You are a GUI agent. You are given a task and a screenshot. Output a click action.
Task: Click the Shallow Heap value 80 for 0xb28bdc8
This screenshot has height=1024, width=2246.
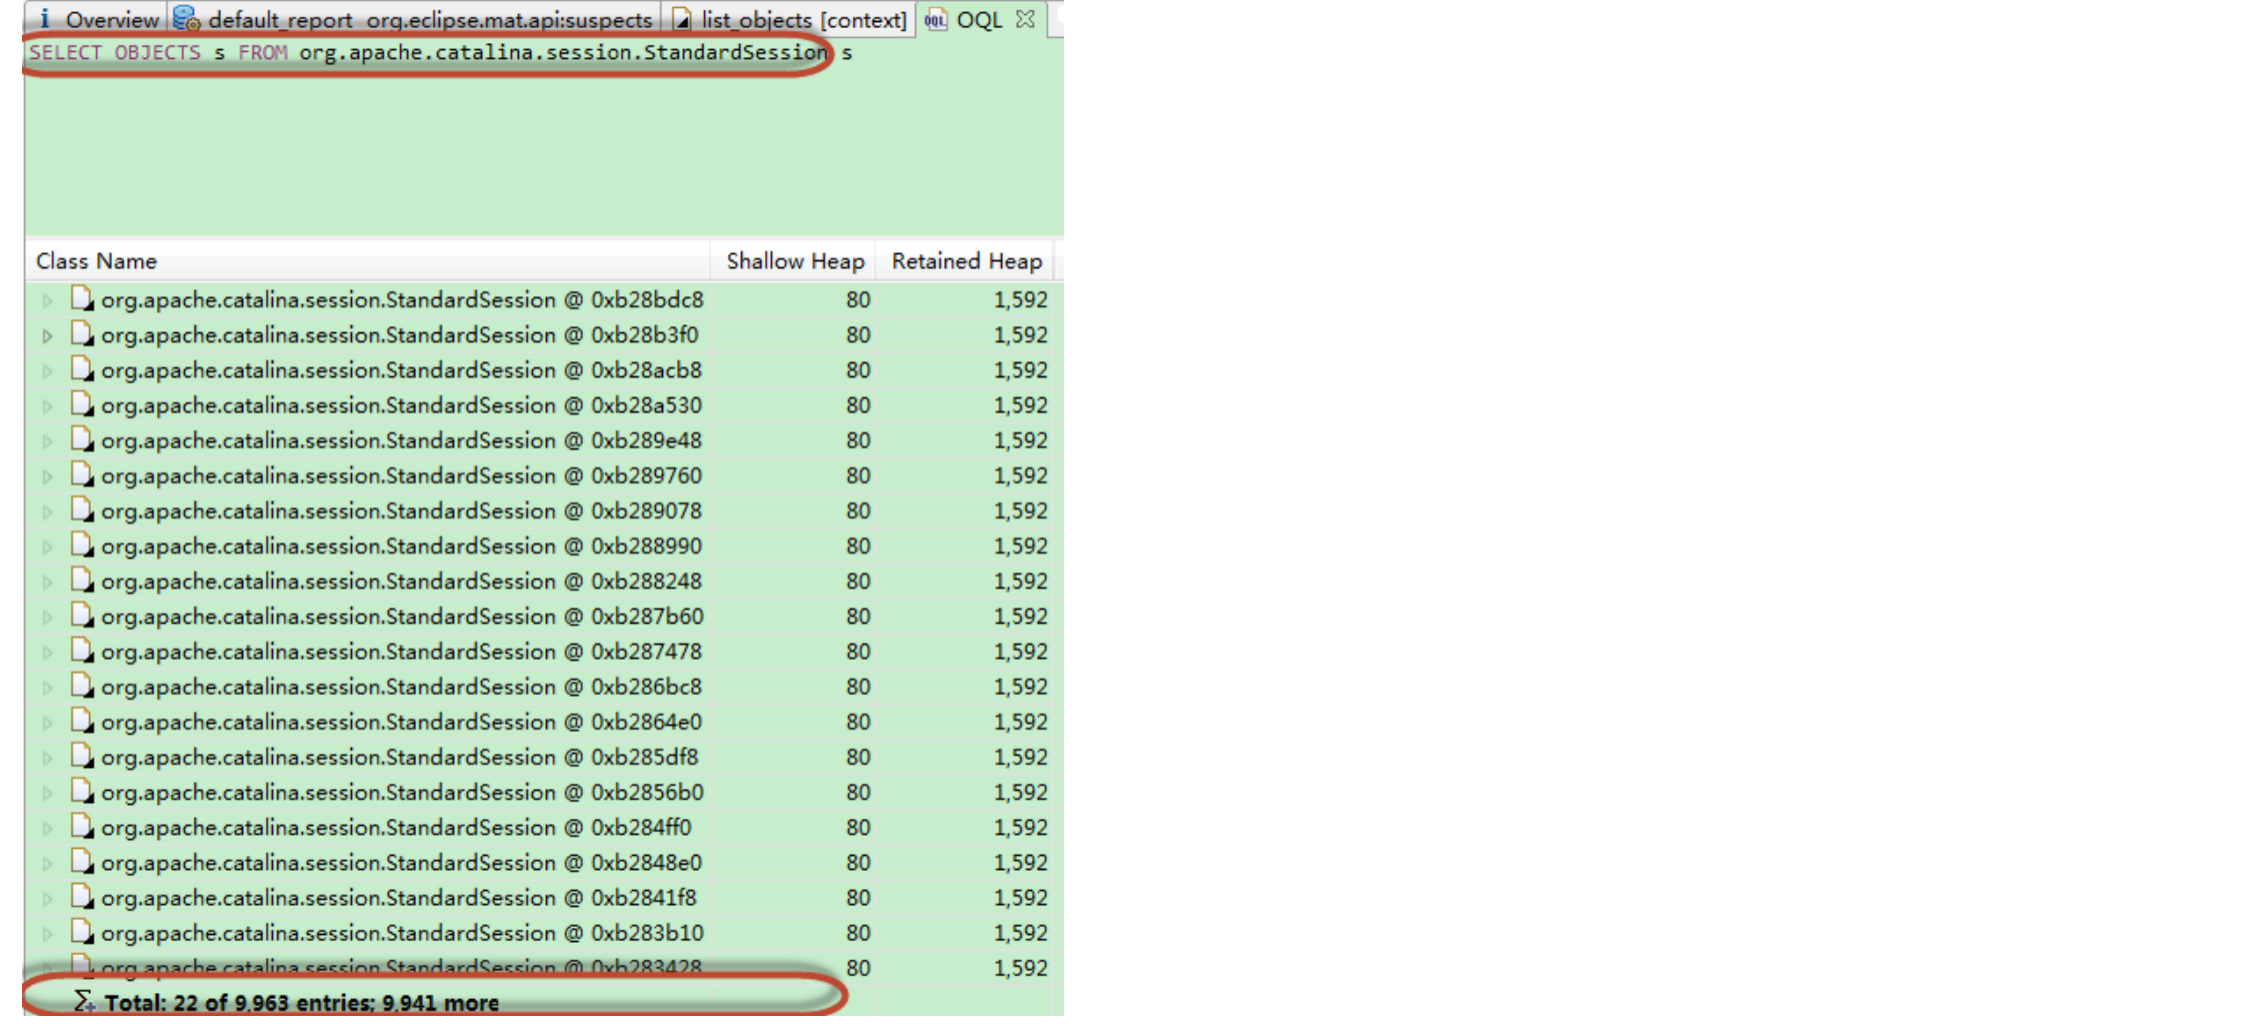pyautogui.click(x=858, y=299)
